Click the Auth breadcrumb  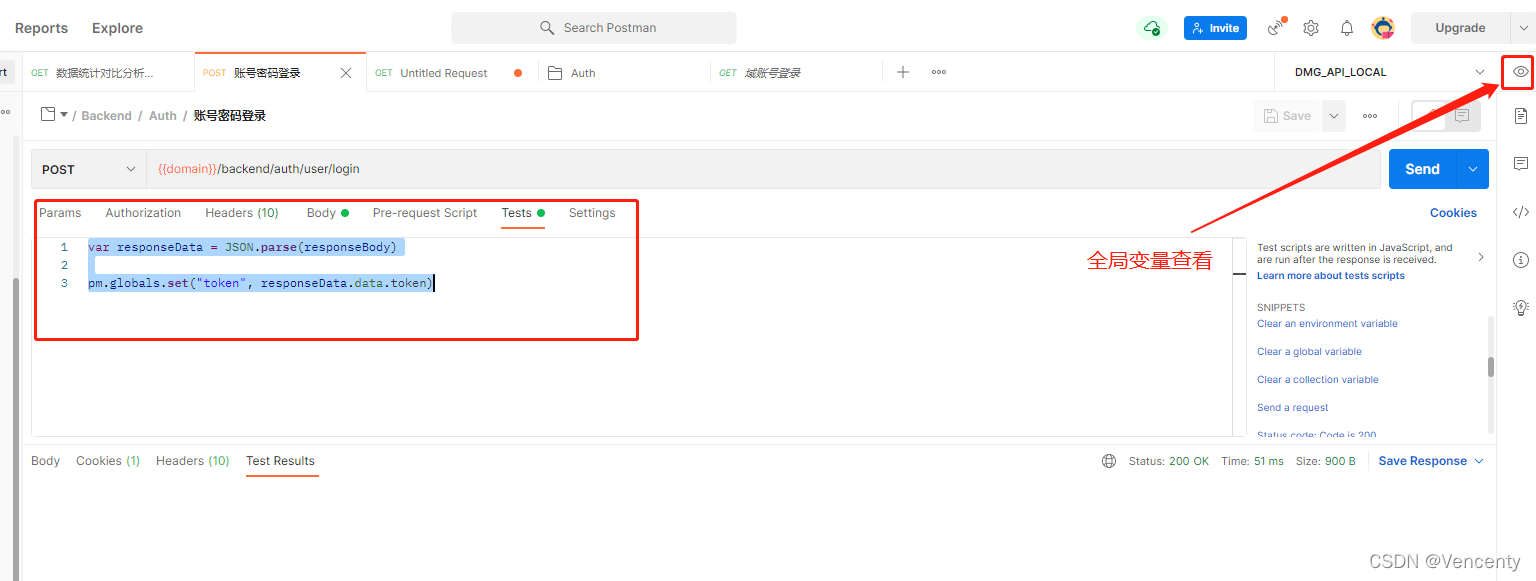click(x=163, y=116)
